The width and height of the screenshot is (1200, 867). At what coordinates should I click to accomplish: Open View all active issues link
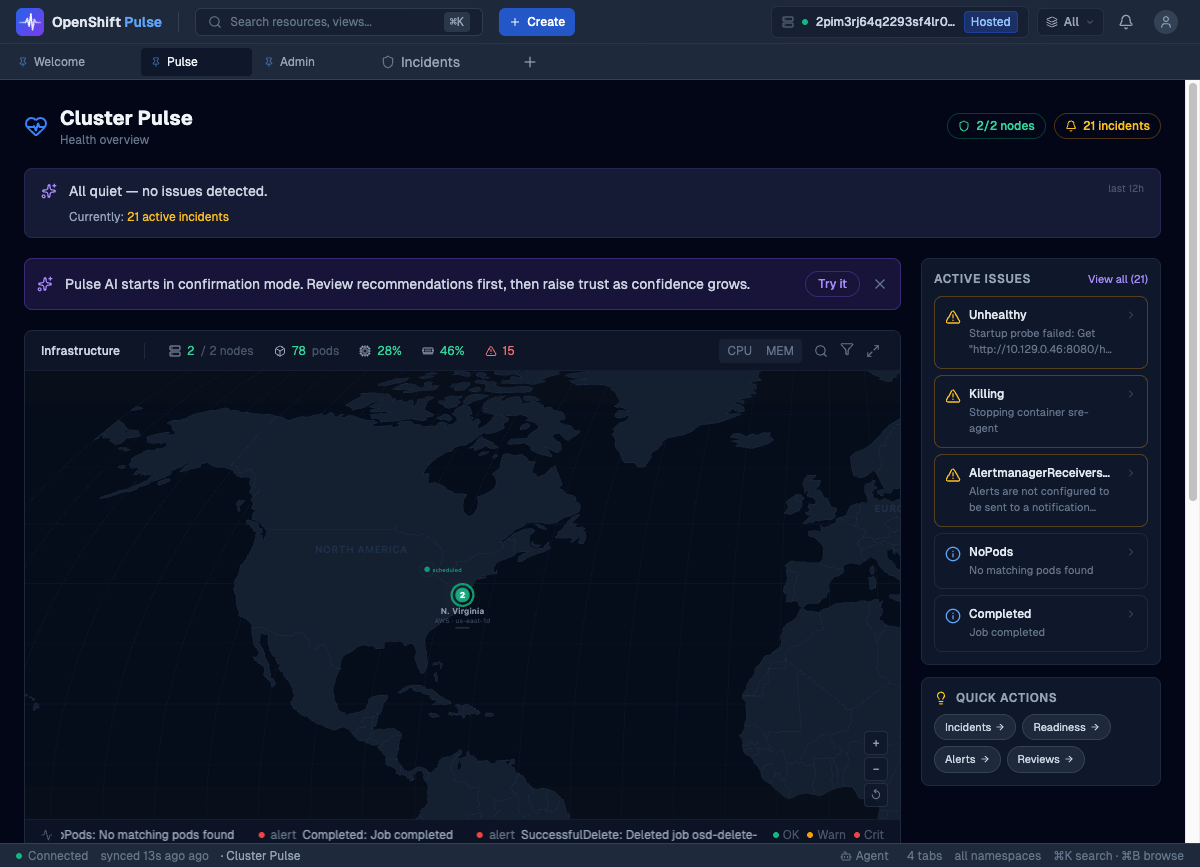point(1117,279)
